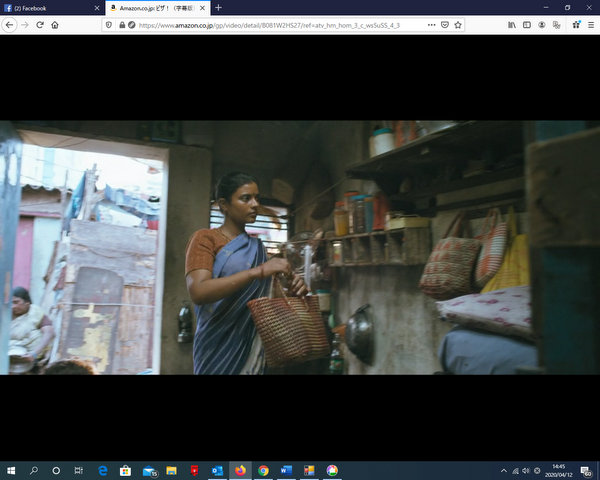Open network status tray icon
The image size is (600, 480).
[x=516, y=471]
